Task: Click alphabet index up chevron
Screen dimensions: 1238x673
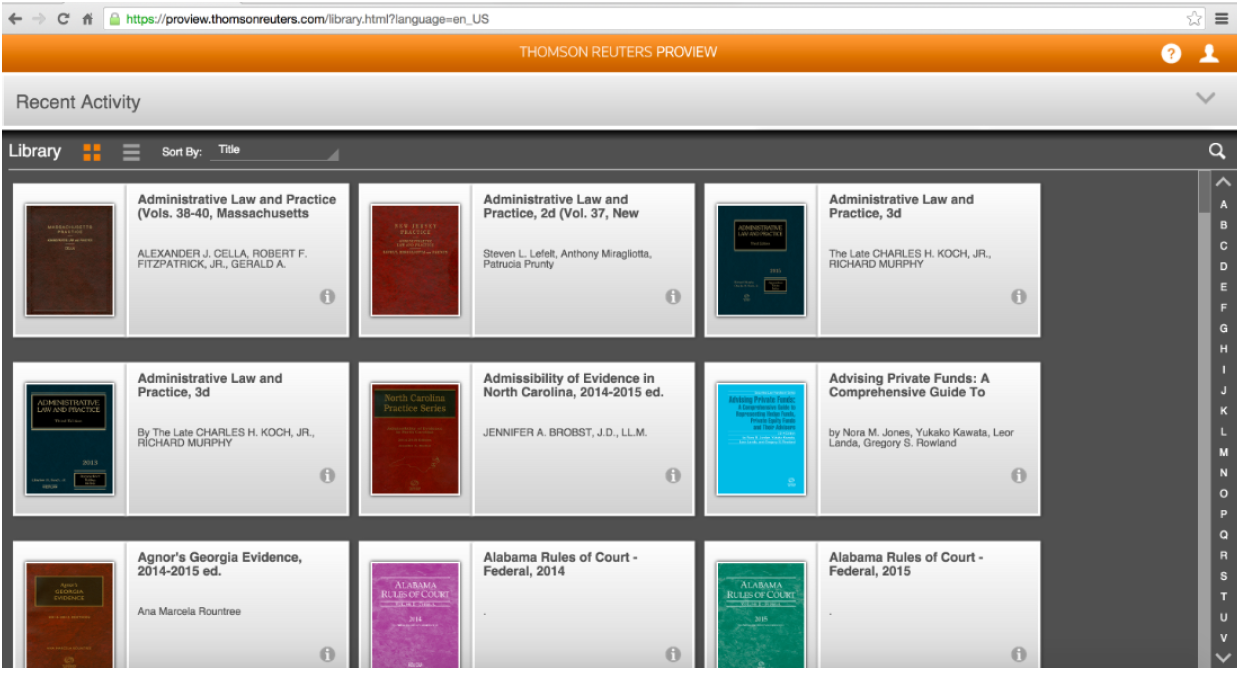Action: point(1224,183)
